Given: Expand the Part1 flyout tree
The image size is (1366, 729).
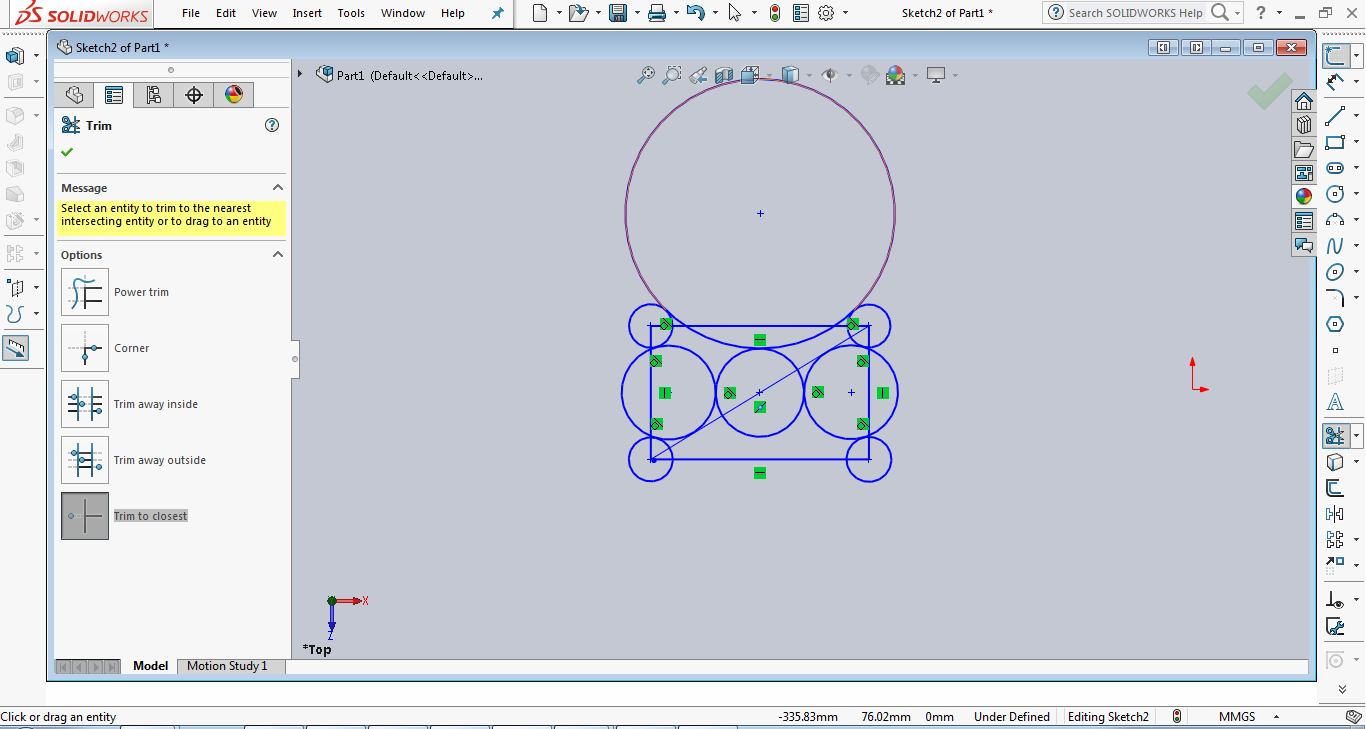Looking at the screenshot, I should [300, 74].
